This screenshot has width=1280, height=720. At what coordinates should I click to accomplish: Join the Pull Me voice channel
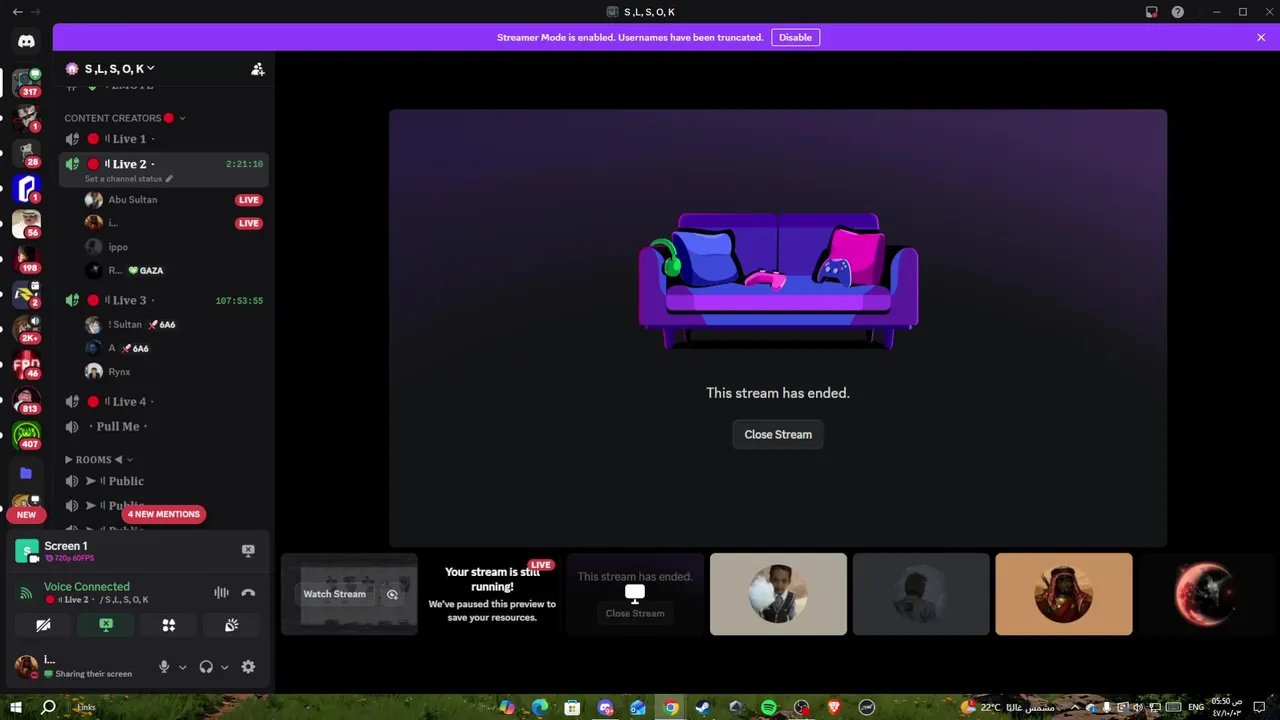164,426
